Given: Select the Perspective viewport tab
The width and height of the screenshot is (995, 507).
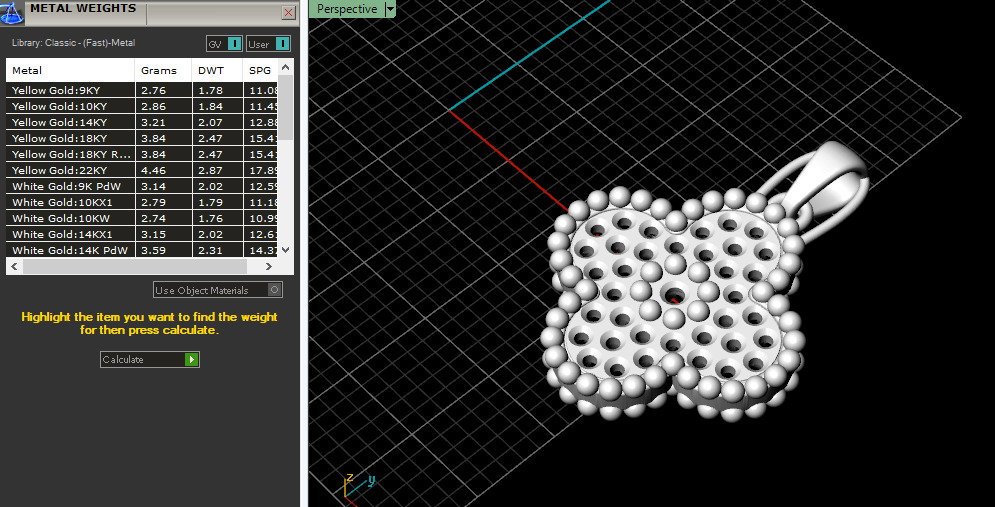Looking at the screenshot, I should 347,9.
